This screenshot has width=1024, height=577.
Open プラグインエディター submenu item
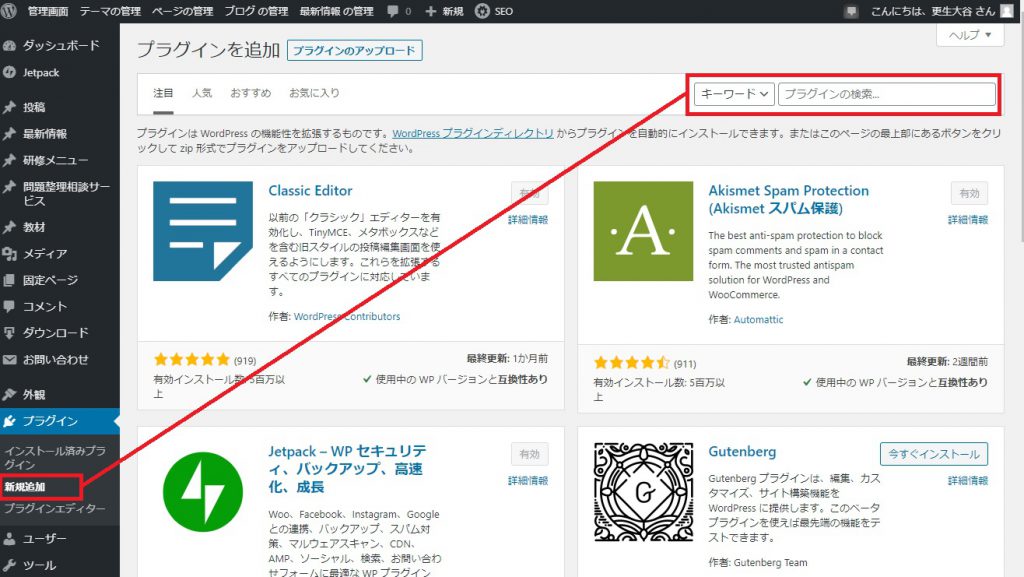click(55, 508)
